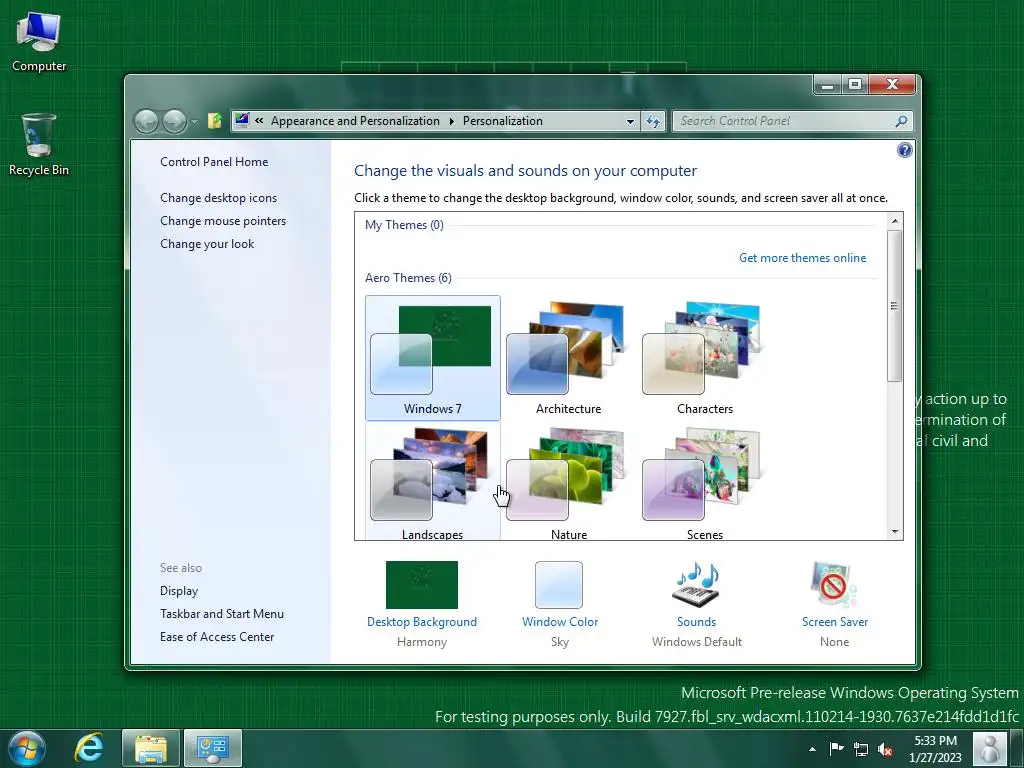The image size is (1024, 768).
Task: Click the Forward navigation arrow
Action: point(174,121)
